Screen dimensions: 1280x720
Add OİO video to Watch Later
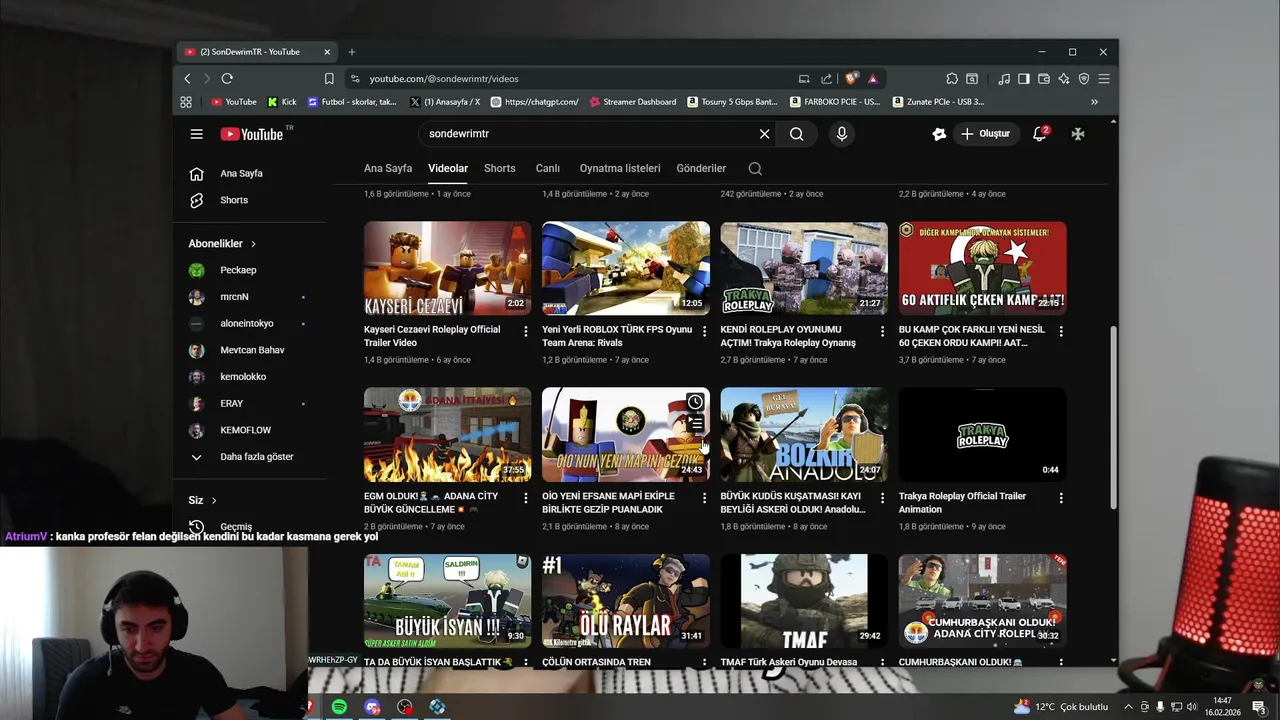pyautogui.click(x=695, y=402)
